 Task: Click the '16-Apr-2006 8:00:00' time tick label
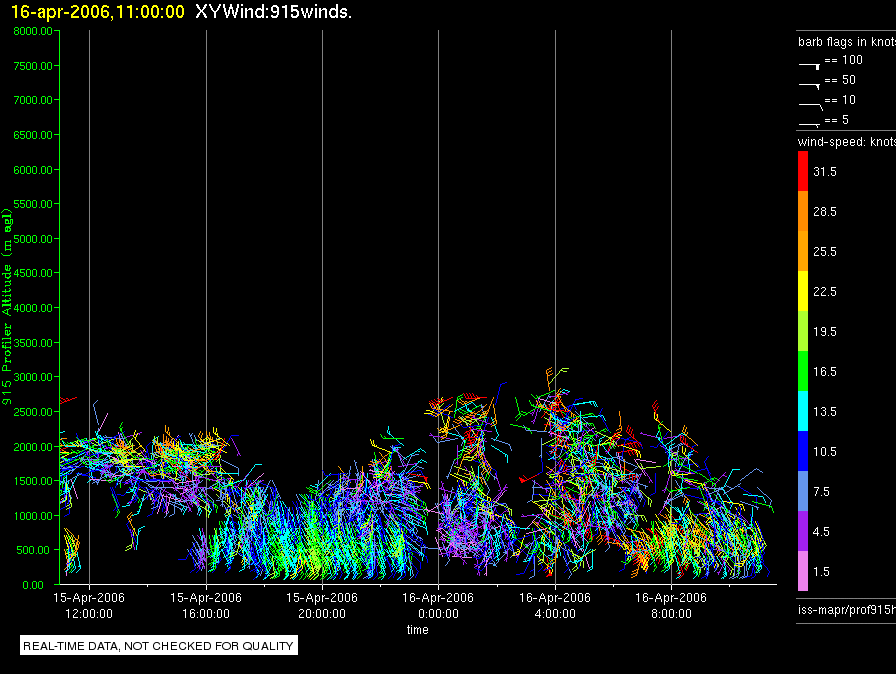[x=671, y=605]
